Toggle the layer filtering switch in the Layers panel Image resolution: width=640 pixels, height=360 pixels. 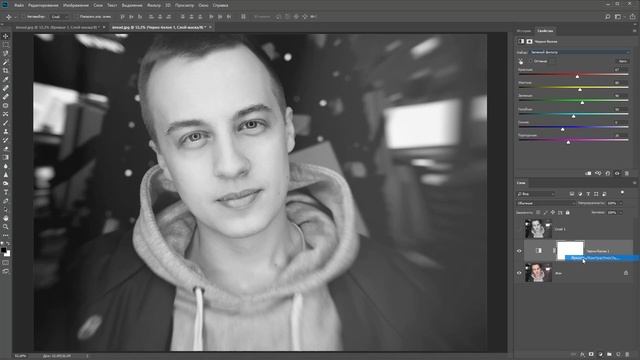tap(622, 193)
